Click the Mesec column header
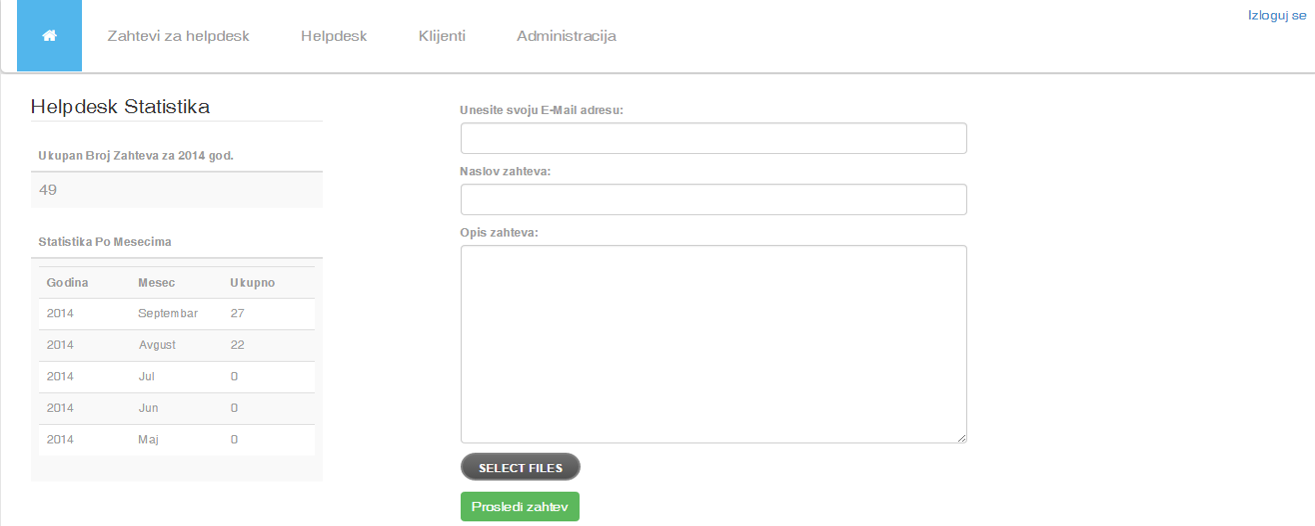The height and width of the screenshot is (526, 1315). coord(156,282)
